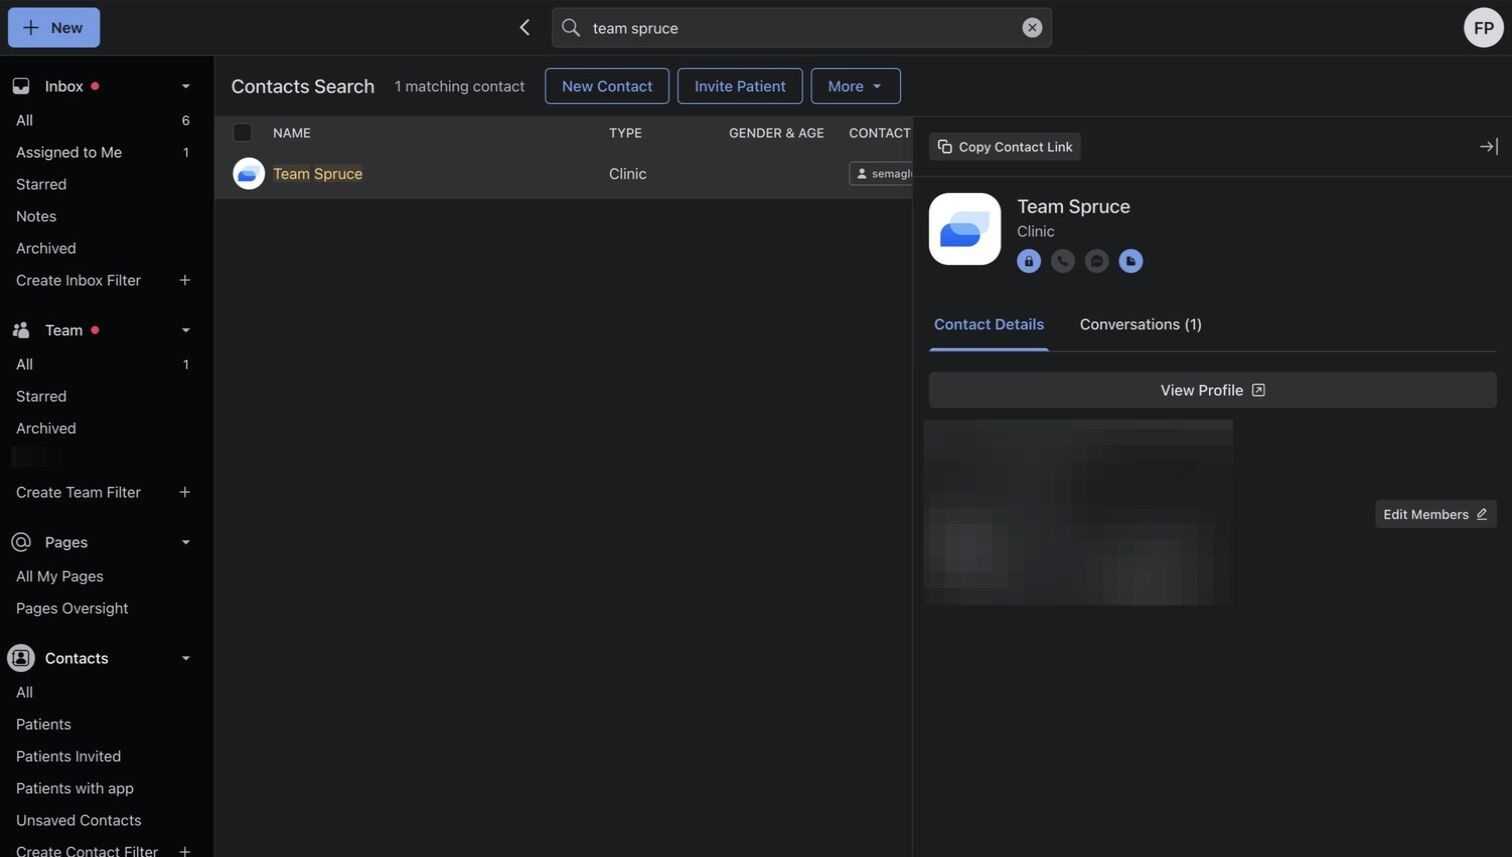1512x857 pixels.
Task: Click Create Team Filter
Action: pyautogui.click(x=78, y=492)
